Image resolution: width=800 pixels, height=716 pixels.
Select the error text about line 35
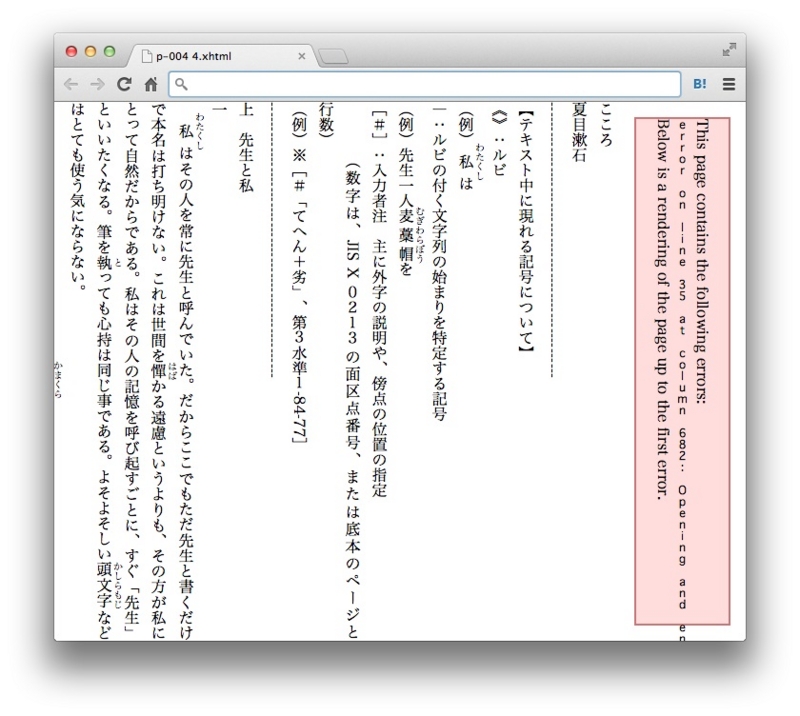pos(680,300)
